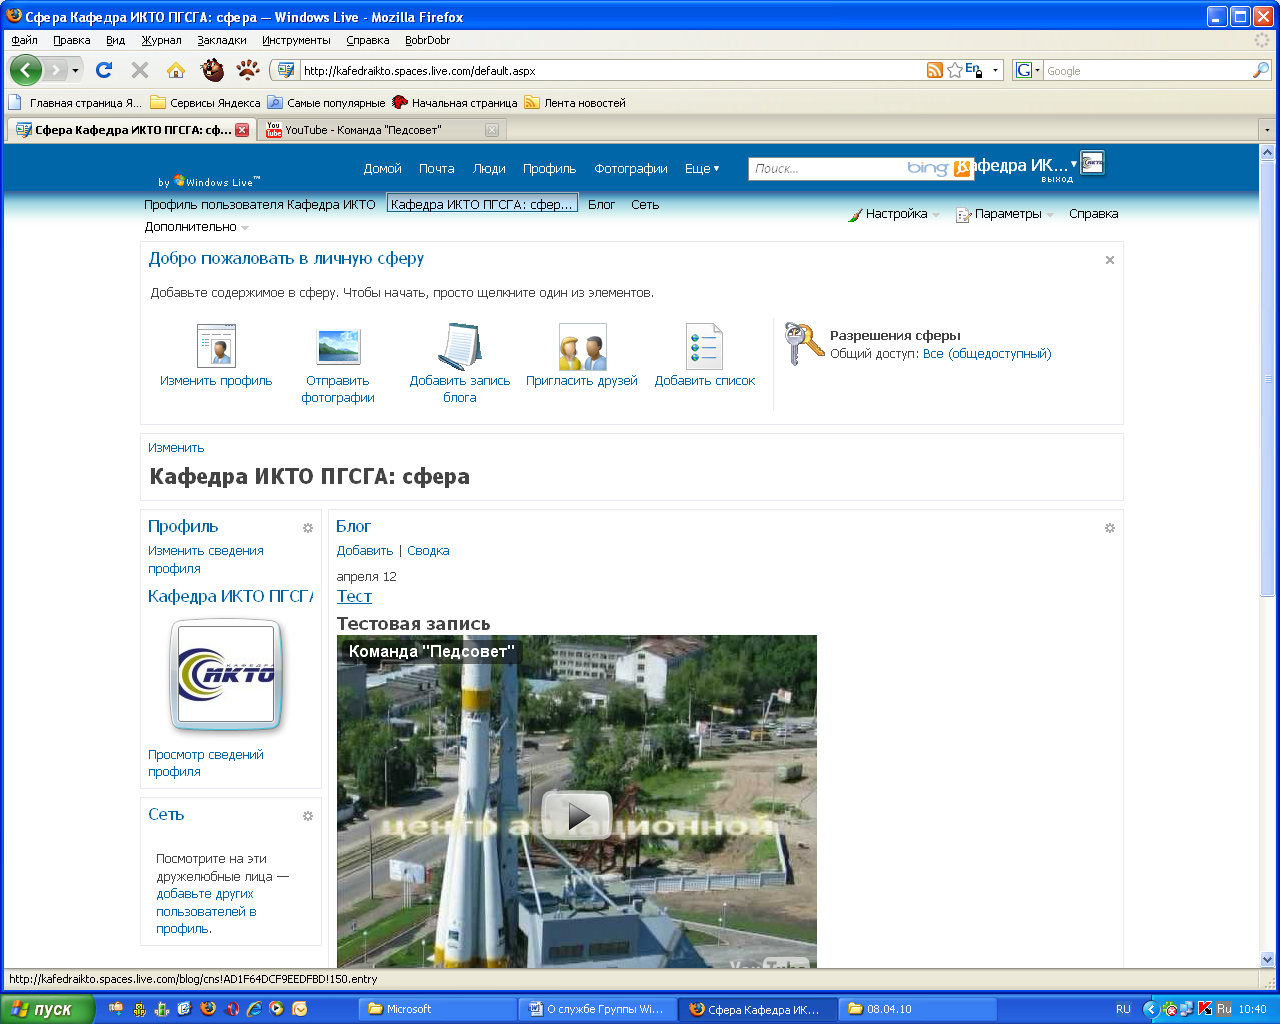Open the user name account dropdown arrow
1280x1024 pixels.
pos(1074,164)
